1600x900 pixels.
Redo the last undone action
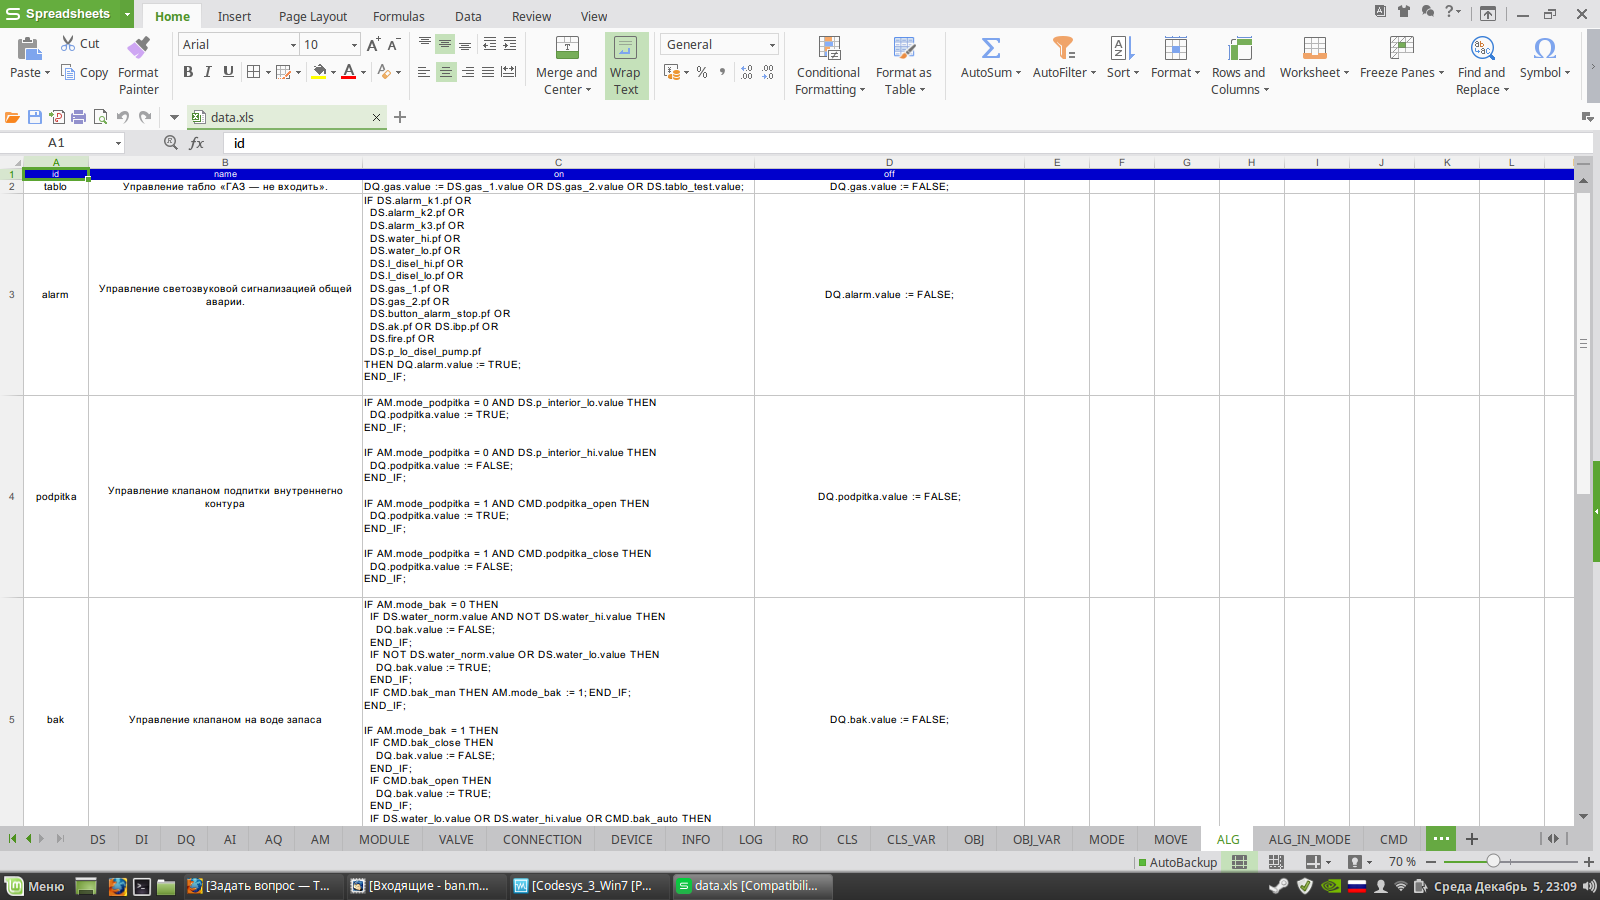click(x=146, y=117)
